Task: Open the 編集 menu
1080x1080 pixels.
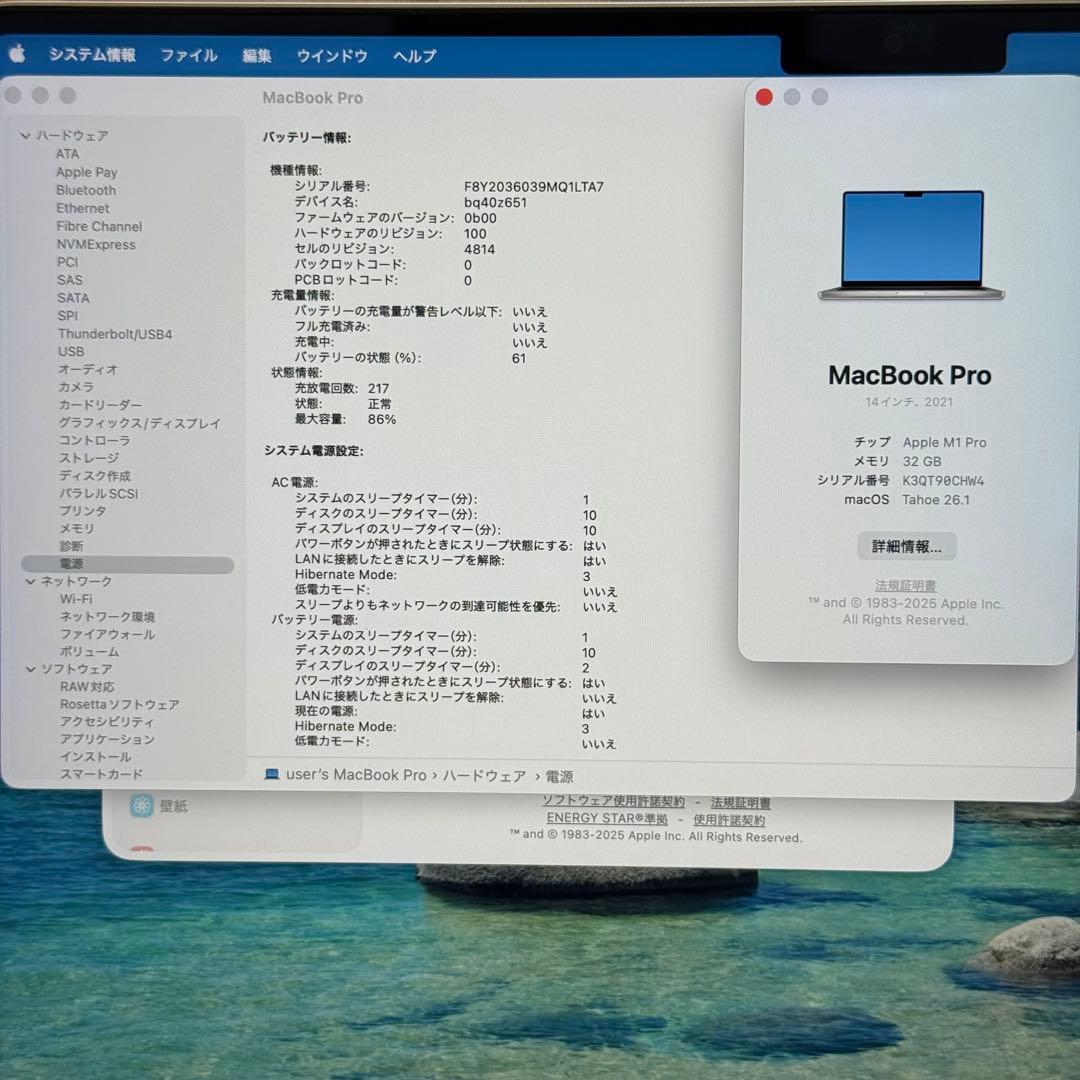Action: (x=257, y=56)
